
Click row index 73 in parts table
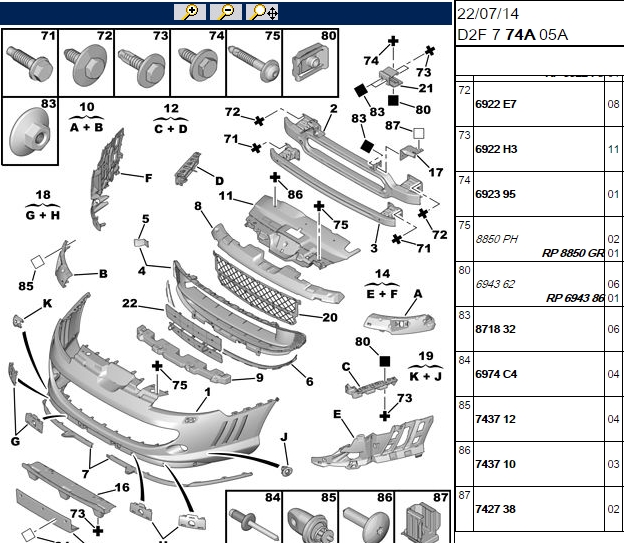pyautogui.click(x=464, y=135)
